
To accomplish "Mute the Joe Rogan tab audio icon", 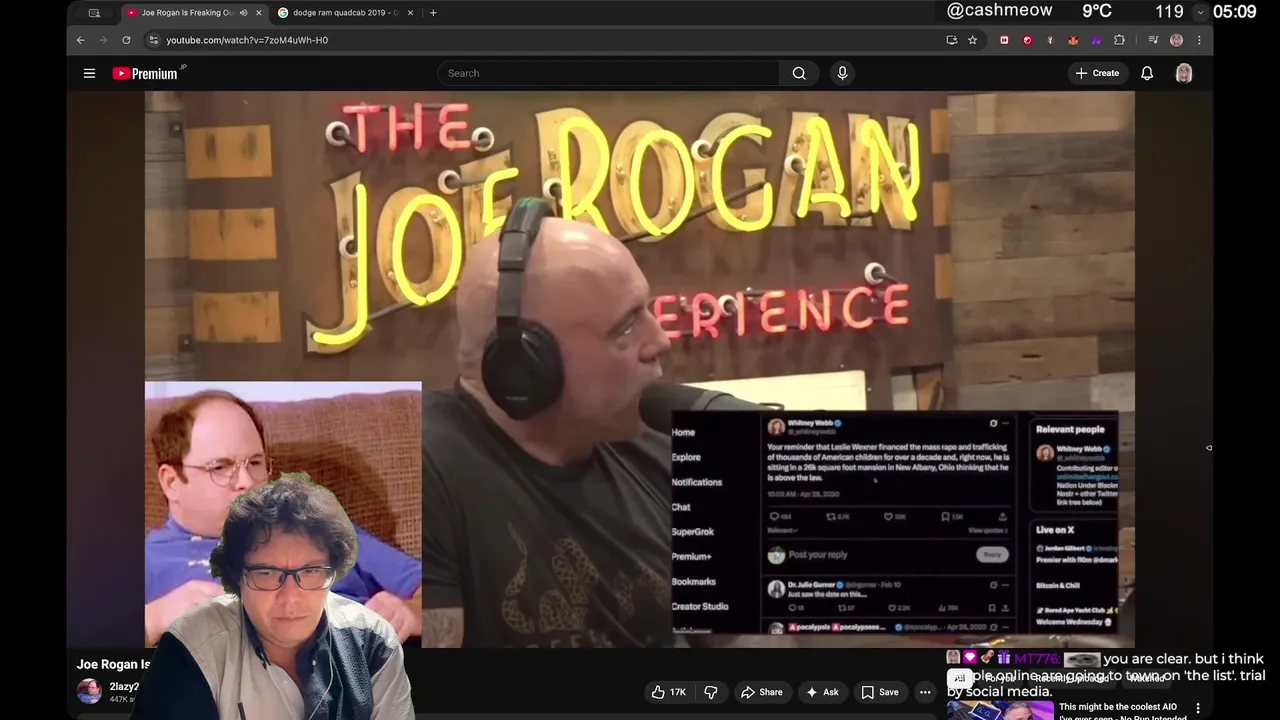I will coord(243,13).
